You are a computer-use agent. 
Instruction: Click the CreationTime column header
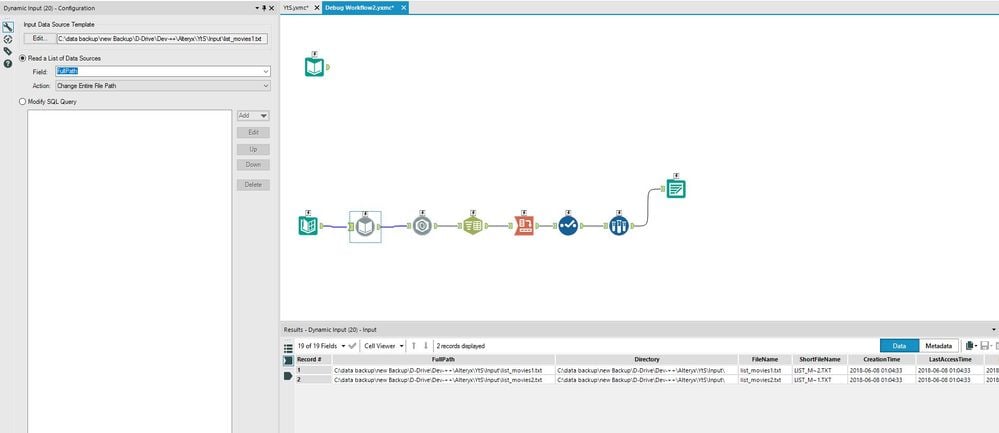882,360
